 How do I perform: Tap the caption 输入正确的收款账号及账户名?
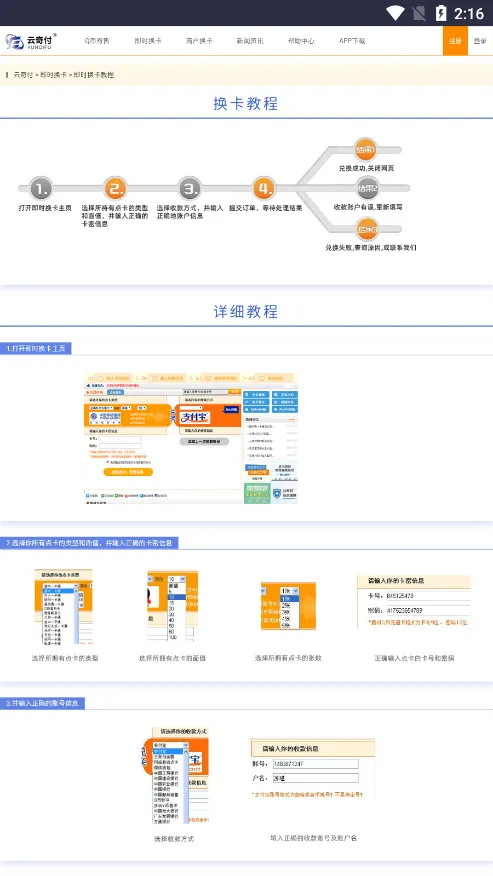click(x=314, y=837)
